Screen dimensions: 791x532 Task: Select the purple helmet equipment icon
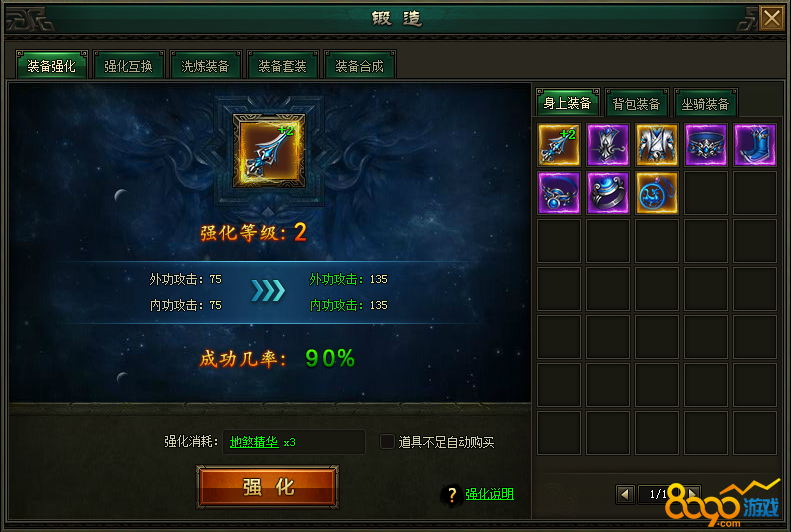coord(608,145)
